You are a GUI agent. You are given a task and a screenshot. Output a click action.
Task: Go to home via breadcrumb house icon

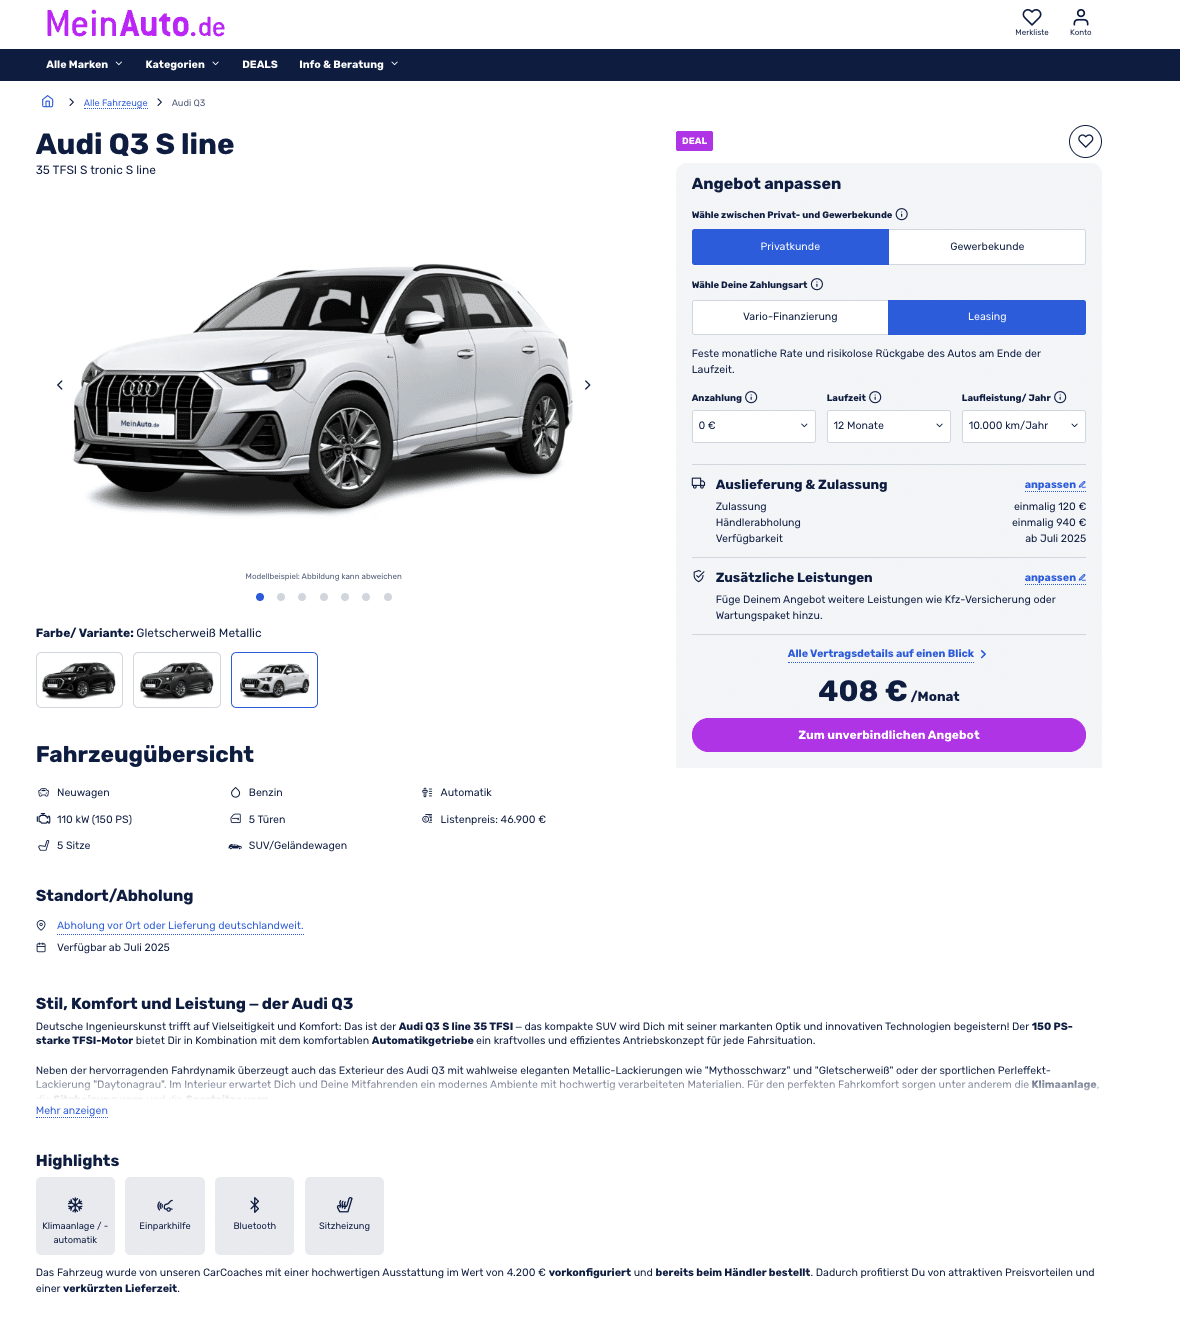point(47,102)
